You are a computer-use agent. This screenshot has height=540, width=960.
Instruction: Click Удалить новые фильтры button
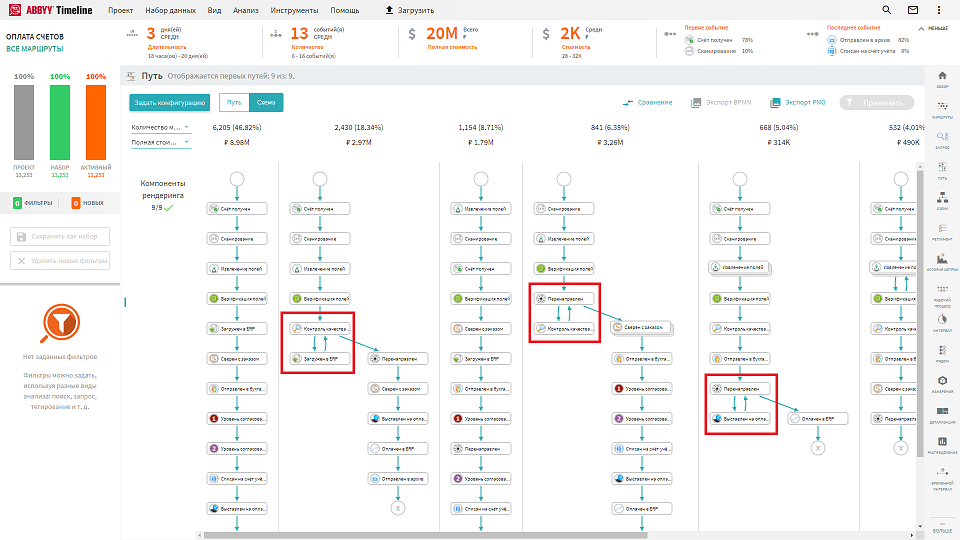60,261
